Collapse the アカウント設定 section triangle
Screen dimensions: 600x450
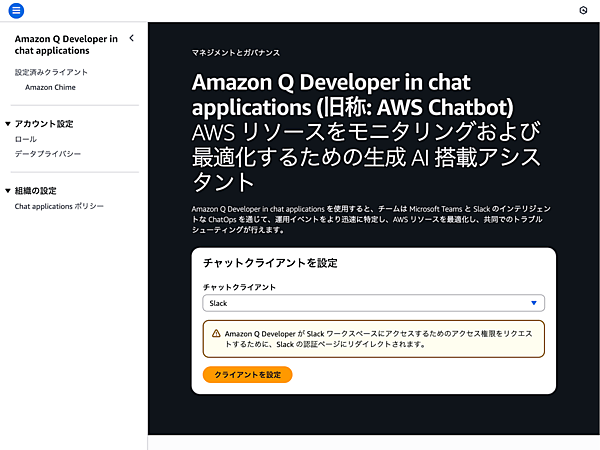point(8,124)
